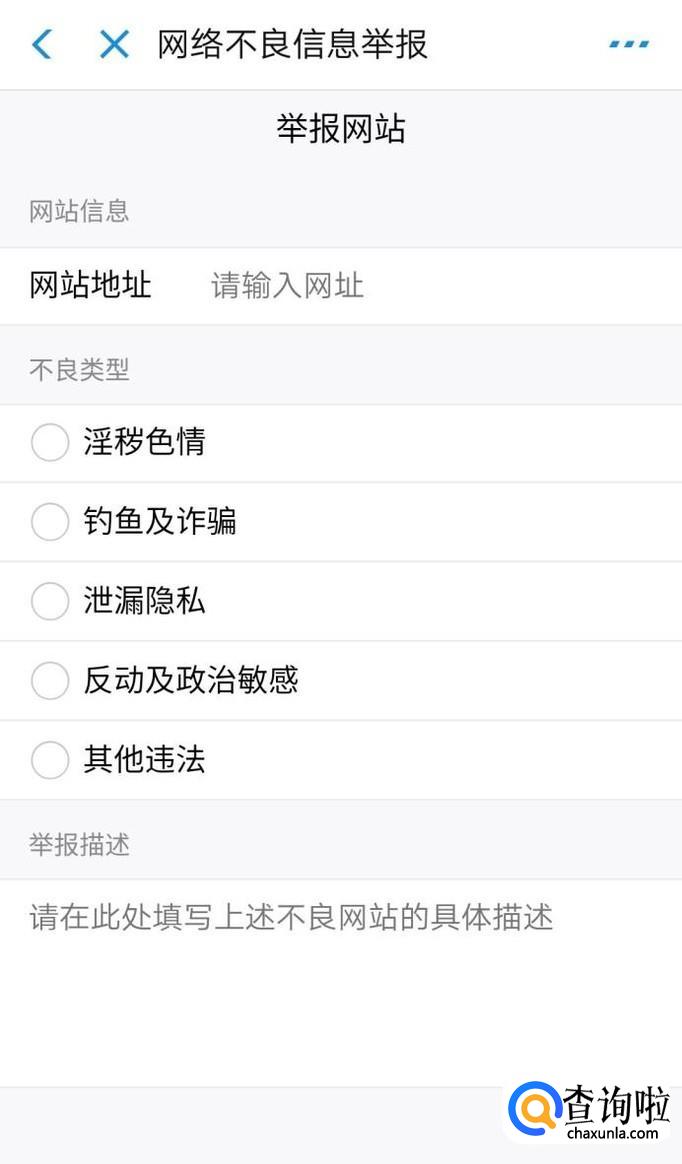This screenshot has height=1164, width=682.
Task: Open the three-dot more options menu
Action: [629, 44]
